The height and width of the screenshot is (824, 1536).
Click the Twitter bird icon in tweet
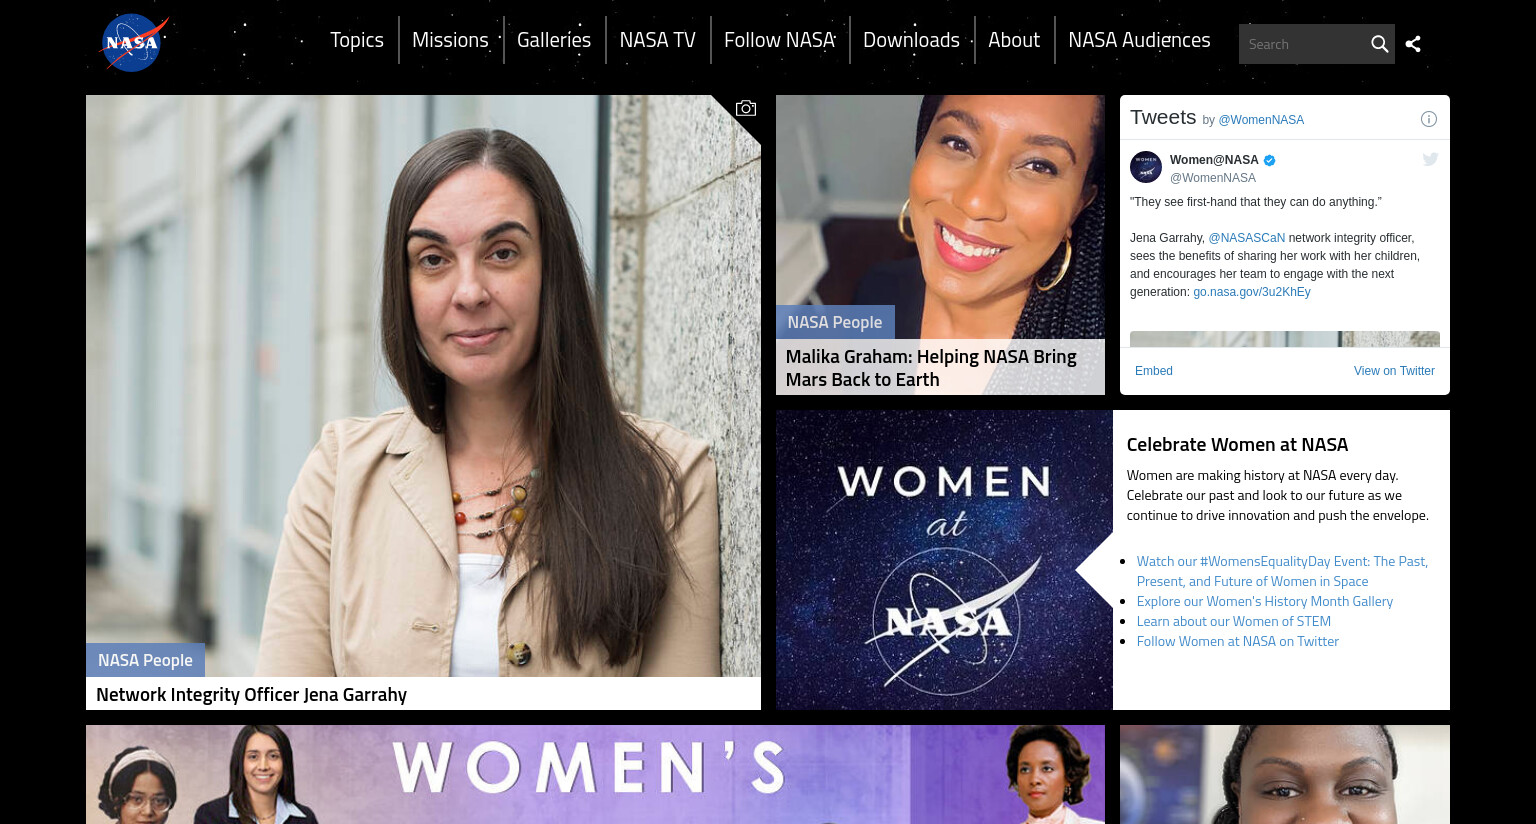pos(1430,160)
